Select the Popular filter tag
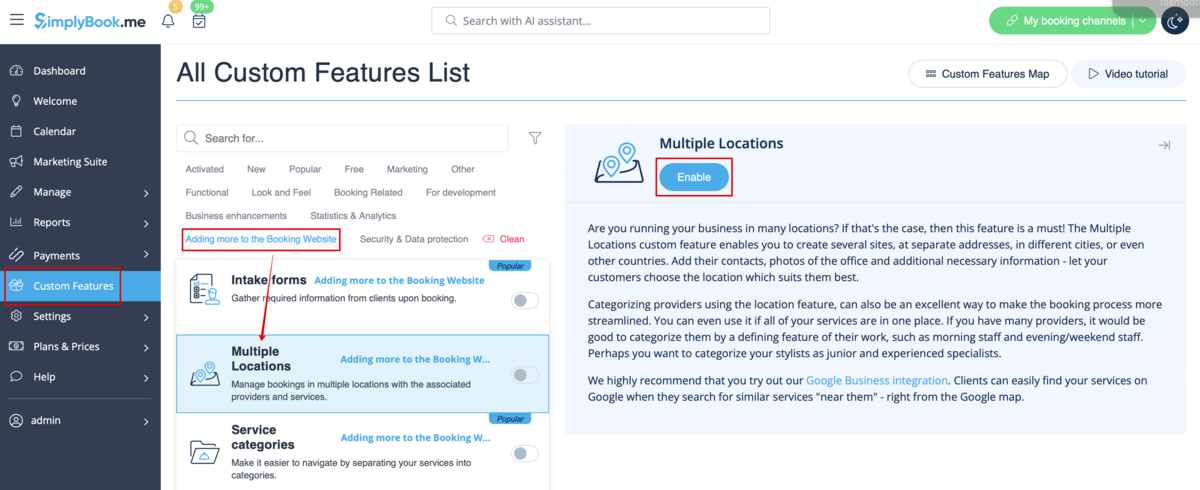 point(305,169)
